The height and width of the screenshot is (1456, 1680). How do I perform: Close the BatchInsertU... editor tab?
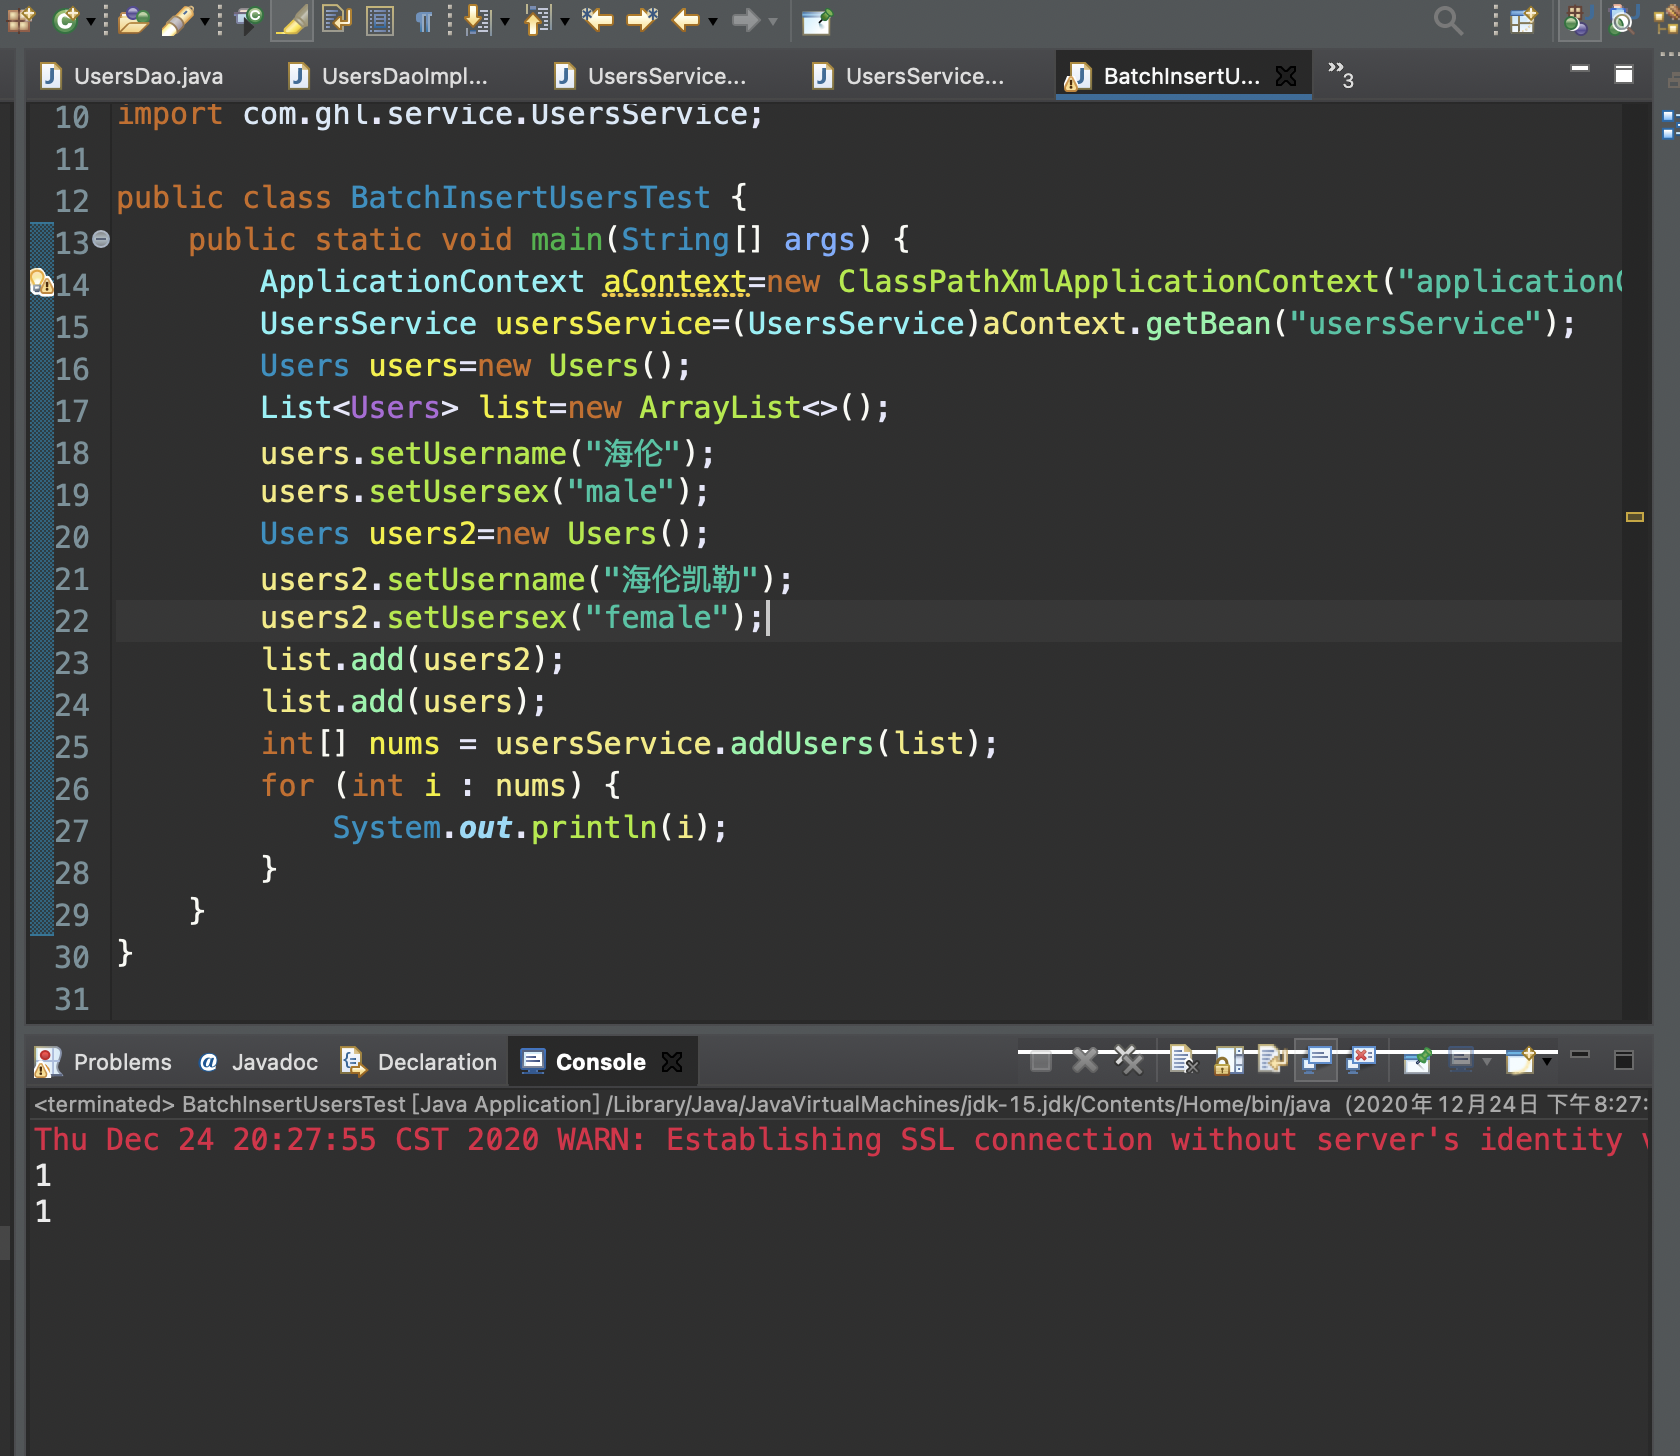(x=1287, y=76)
